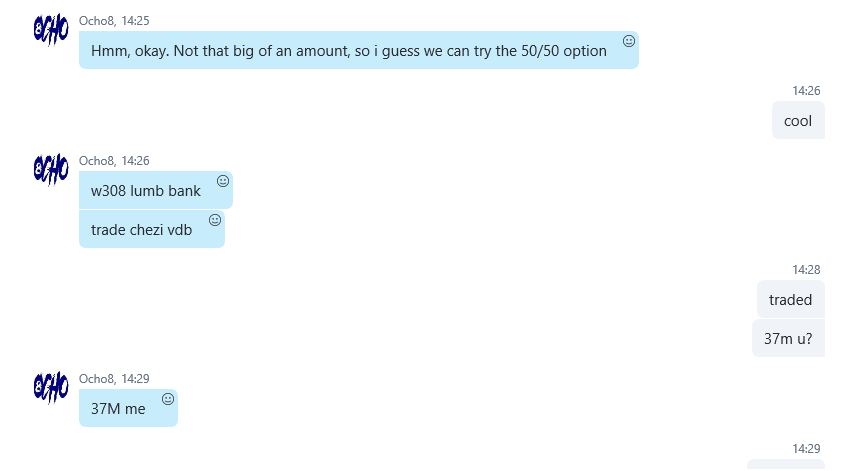Add reaction to the w308 lumb bank message
This screenshot has height=471, width=841.
tap(223, 181)
